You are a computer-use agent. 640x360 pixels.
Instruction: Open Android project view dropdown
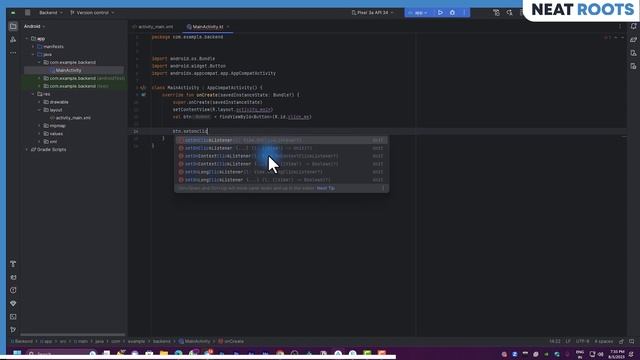point(34,27)
